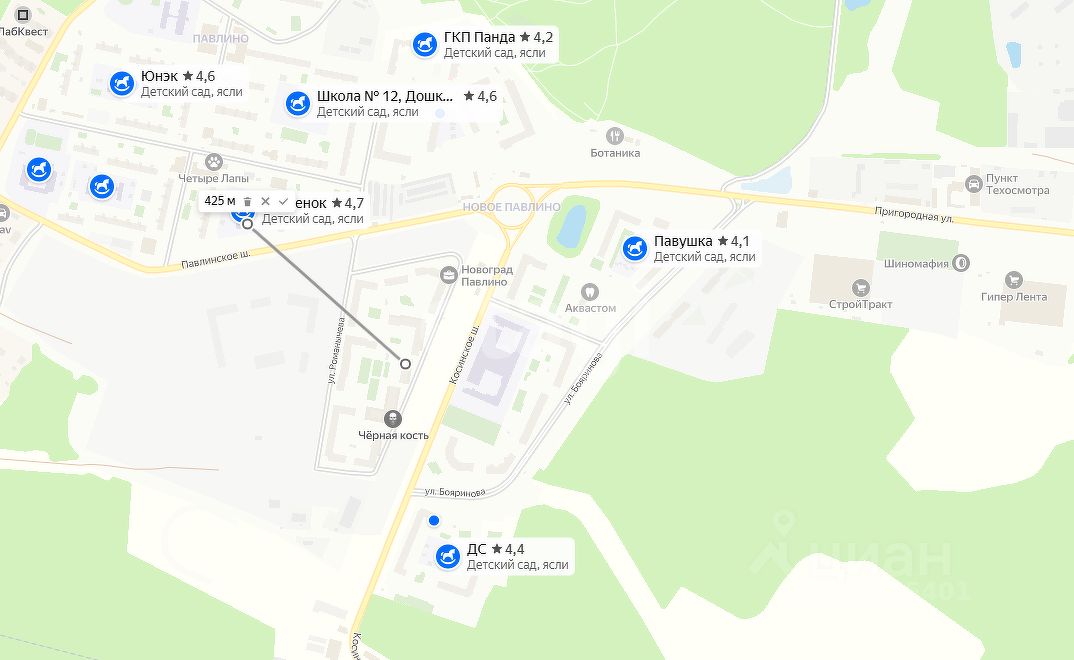Open the ЛабКвест marker in corner

click(x=23, y=15)
